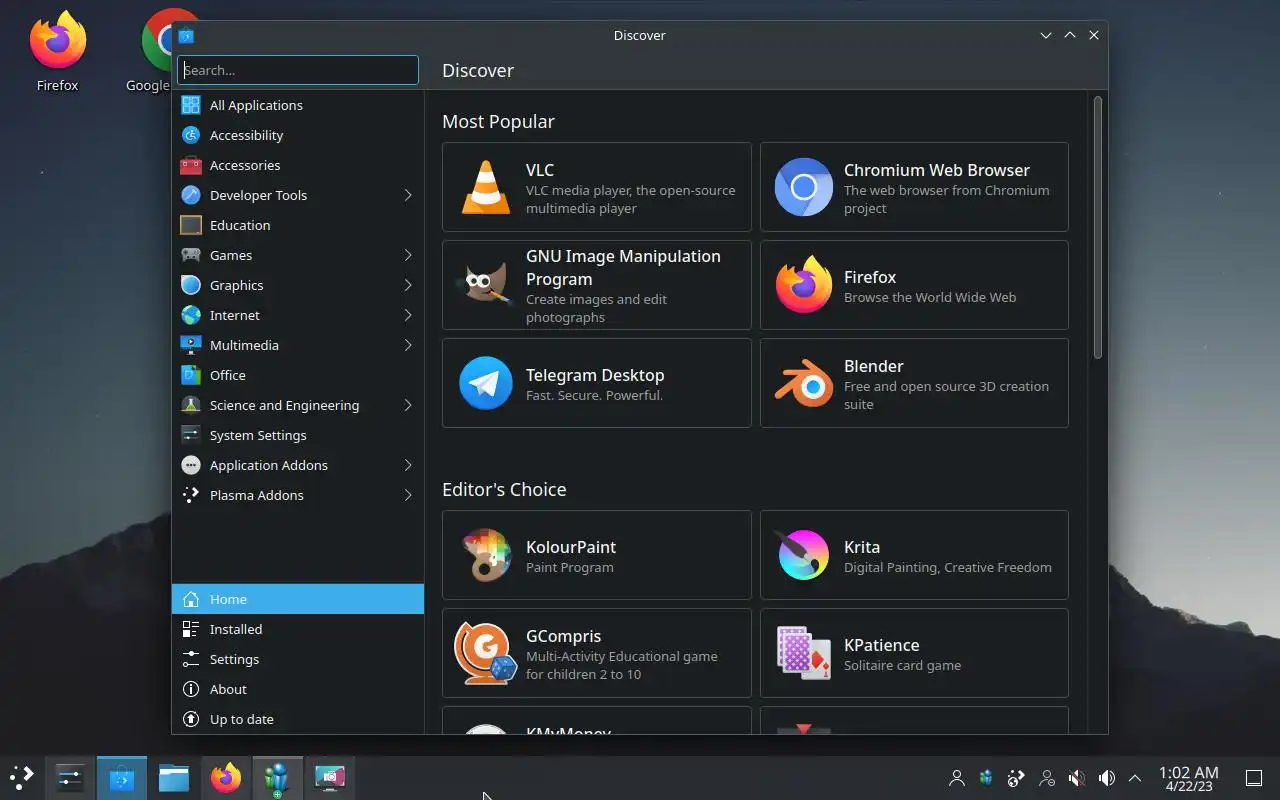Open the Firefox card in Most Popular
Viewport: 1280px width, 800px height.
[914, 285]
